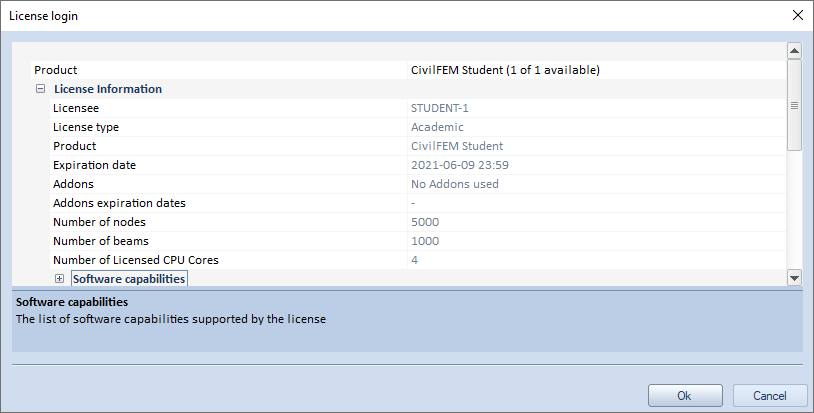The height and width of the screenshot is (413, 814).
Task: Click the Software capabilities label
Action: click(x=129, y=279)
